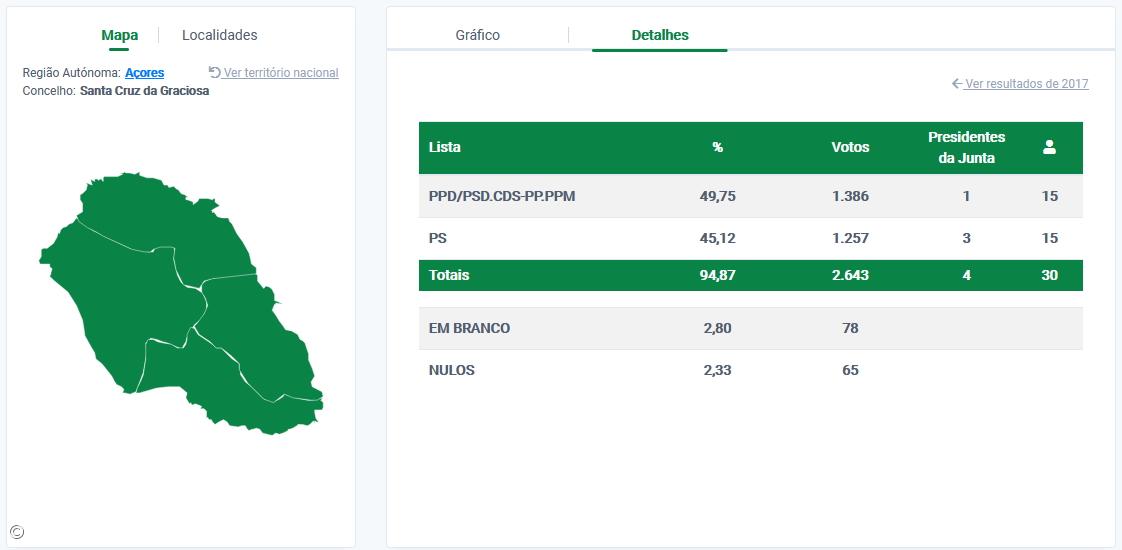Click the left arrow icon before Ver resultados de 2017
1122x550 pixels.
(957, 84)
